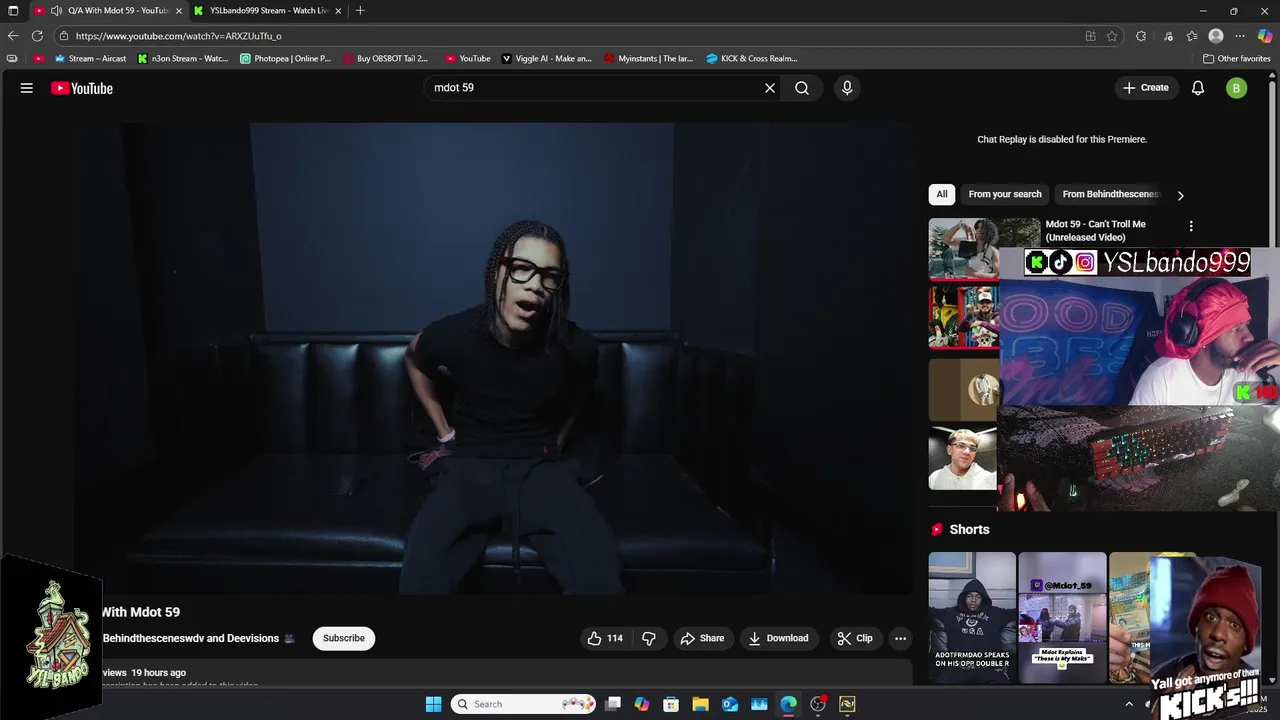Viewport: 1280px width, 720px height.
Task: Add this page to favorites star
Action: click(1112, 36)
